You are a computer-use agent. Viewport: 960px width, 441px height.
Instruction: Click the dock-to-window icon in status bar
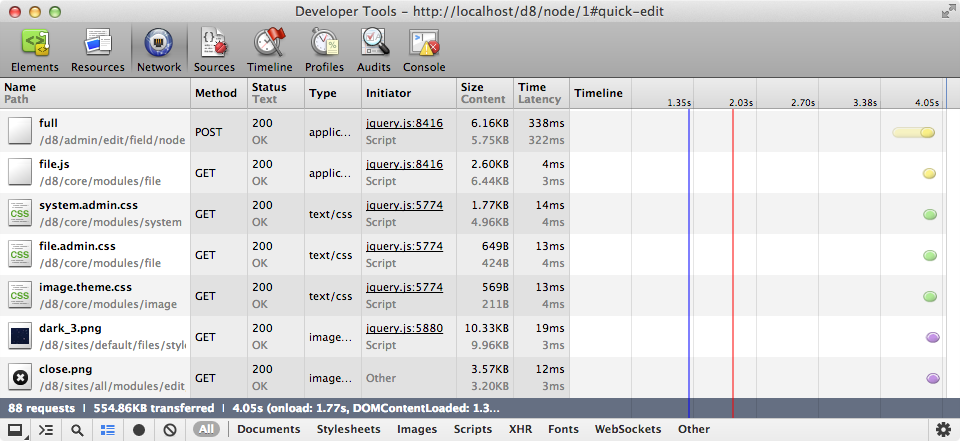pos(15,429)
